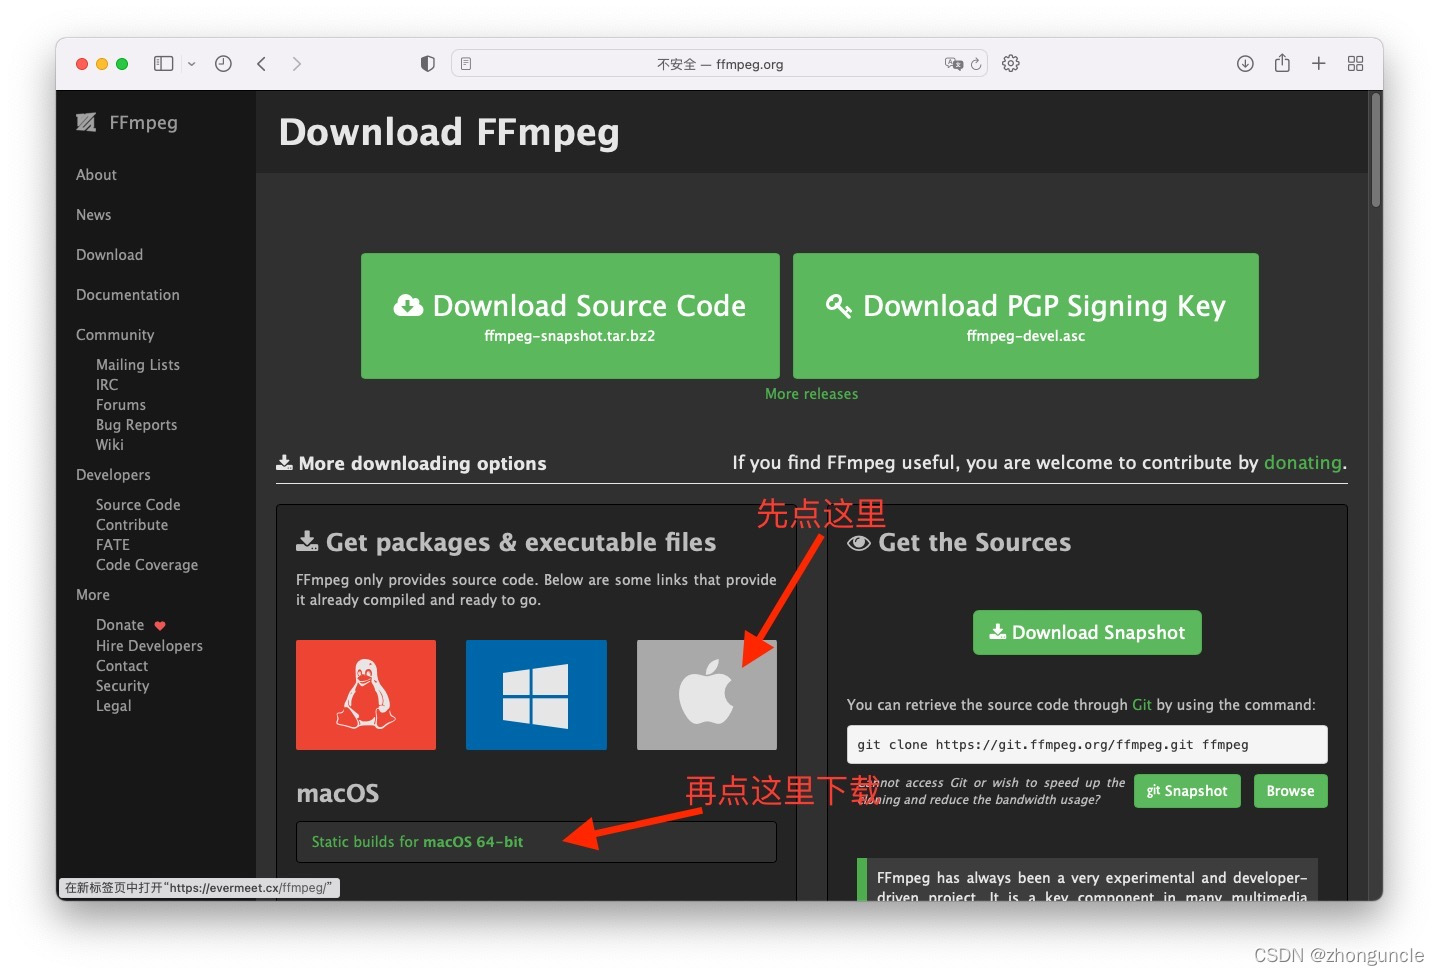Screen dimensions: 1439x975
Task: Click the page vertical scrollbar
Action: (1376, 150)
